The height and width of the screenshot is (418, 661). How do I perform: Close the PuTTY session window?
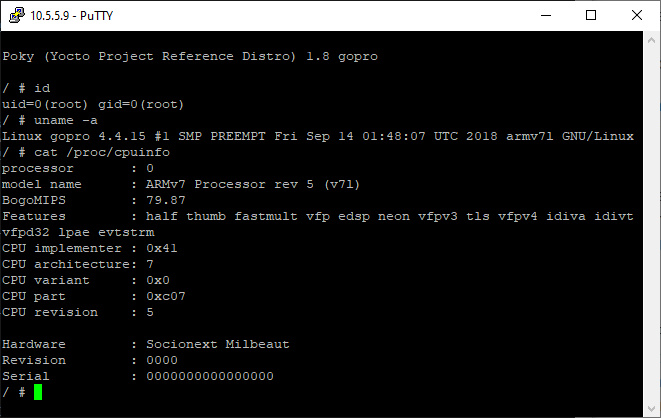(x=637, y=15)
